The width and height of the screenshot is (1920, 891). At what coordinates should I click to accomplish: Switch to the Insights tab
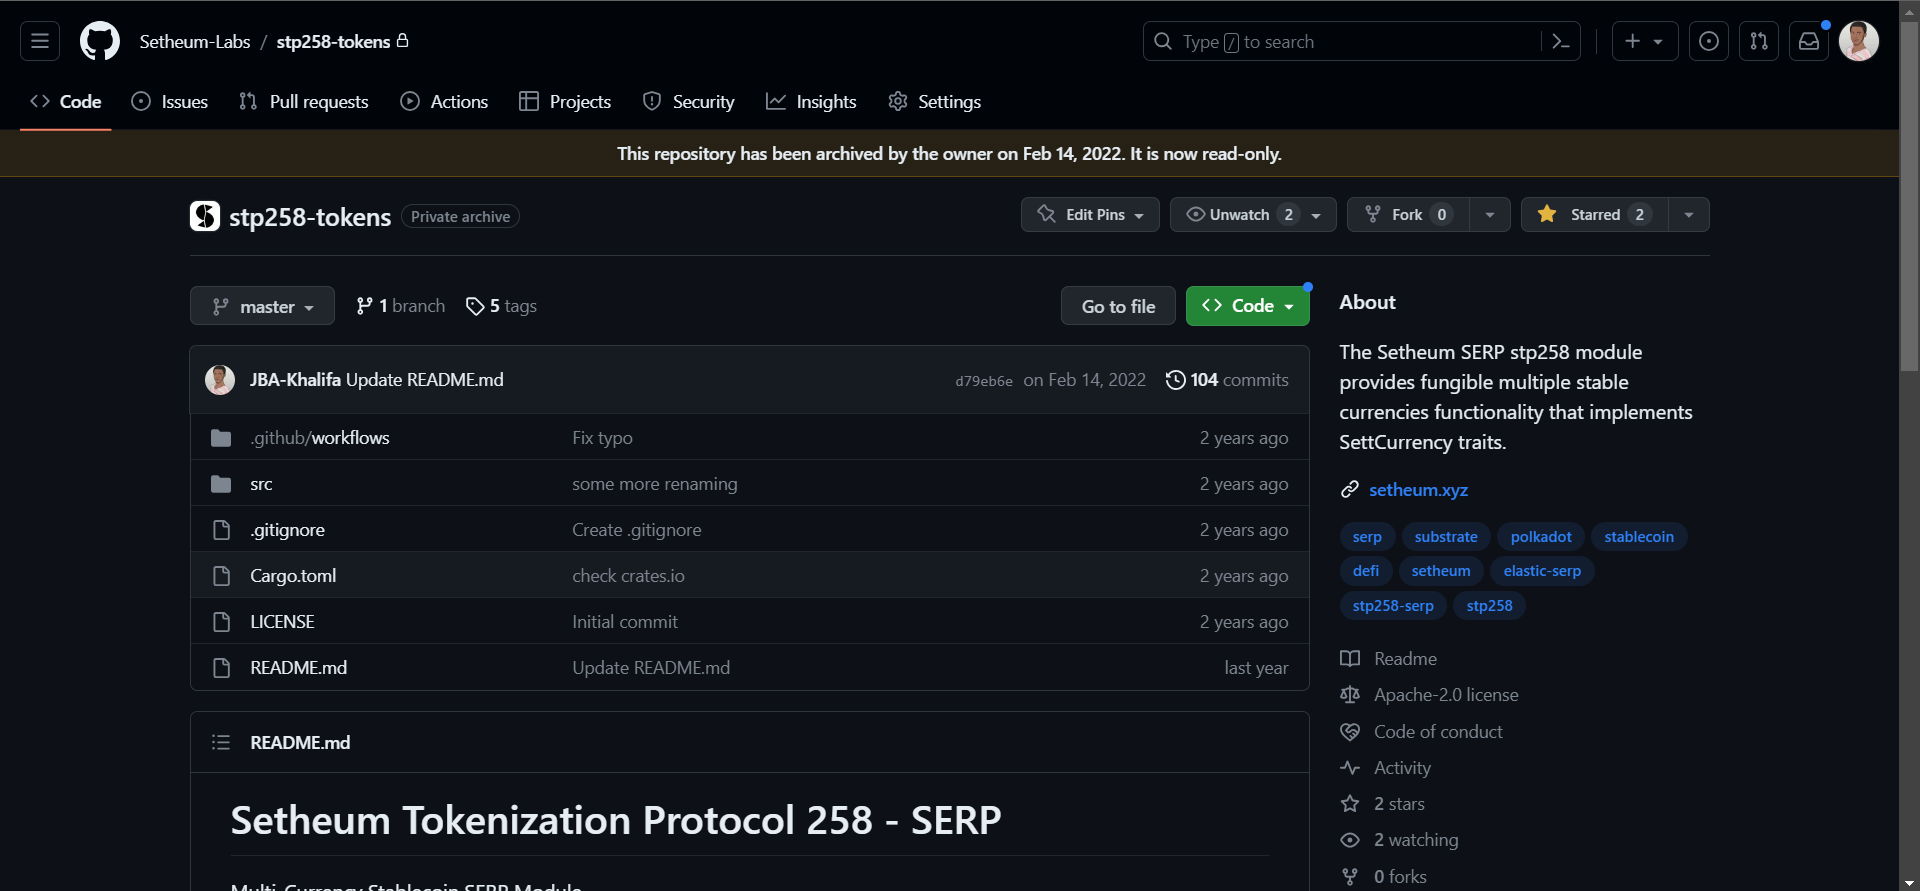[x=811, y=101]
